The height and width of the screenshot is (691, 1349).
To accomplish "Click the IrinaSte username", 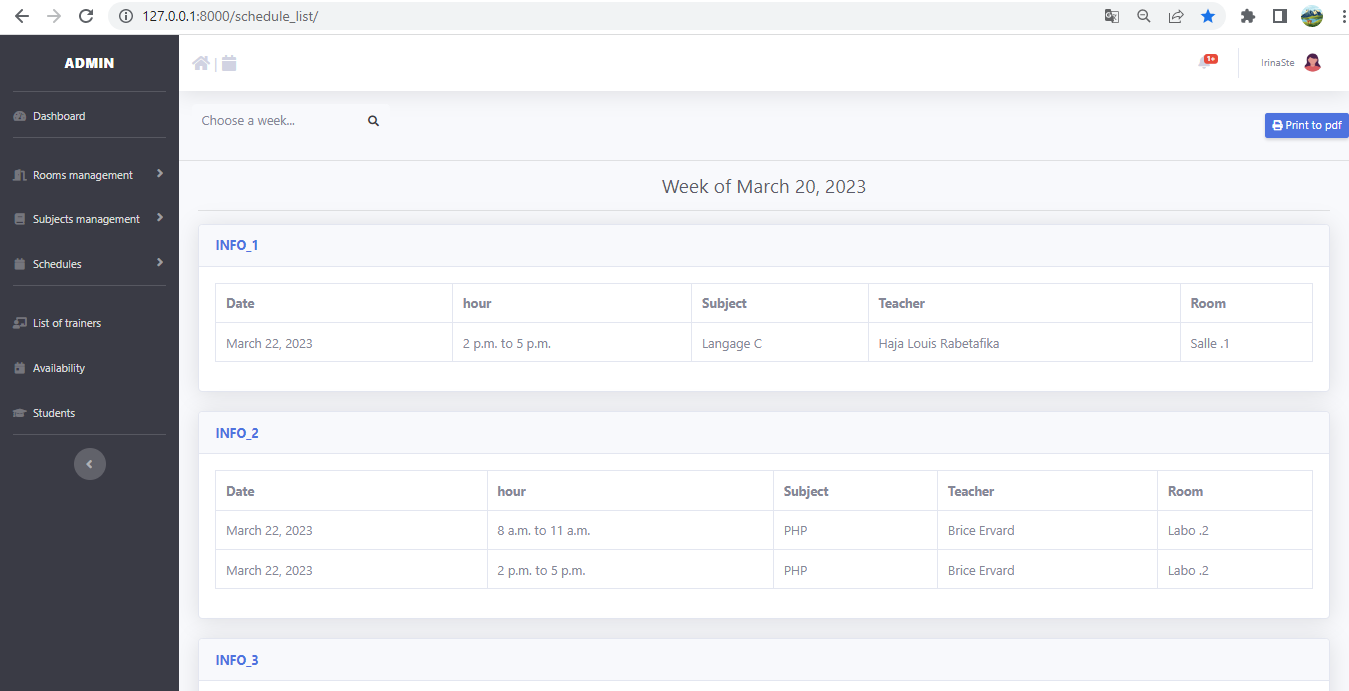I will 1277,63.
